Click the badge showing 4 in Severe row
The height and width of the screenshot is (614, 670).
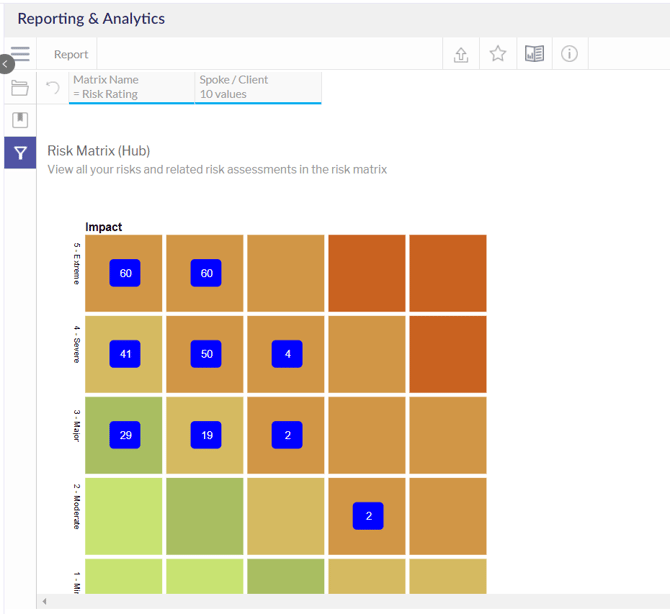[287, 354]
